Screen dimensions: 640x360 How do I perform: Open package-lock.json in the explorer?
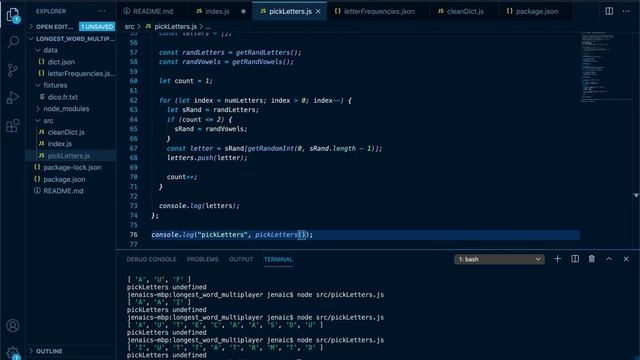coord(72,167)
